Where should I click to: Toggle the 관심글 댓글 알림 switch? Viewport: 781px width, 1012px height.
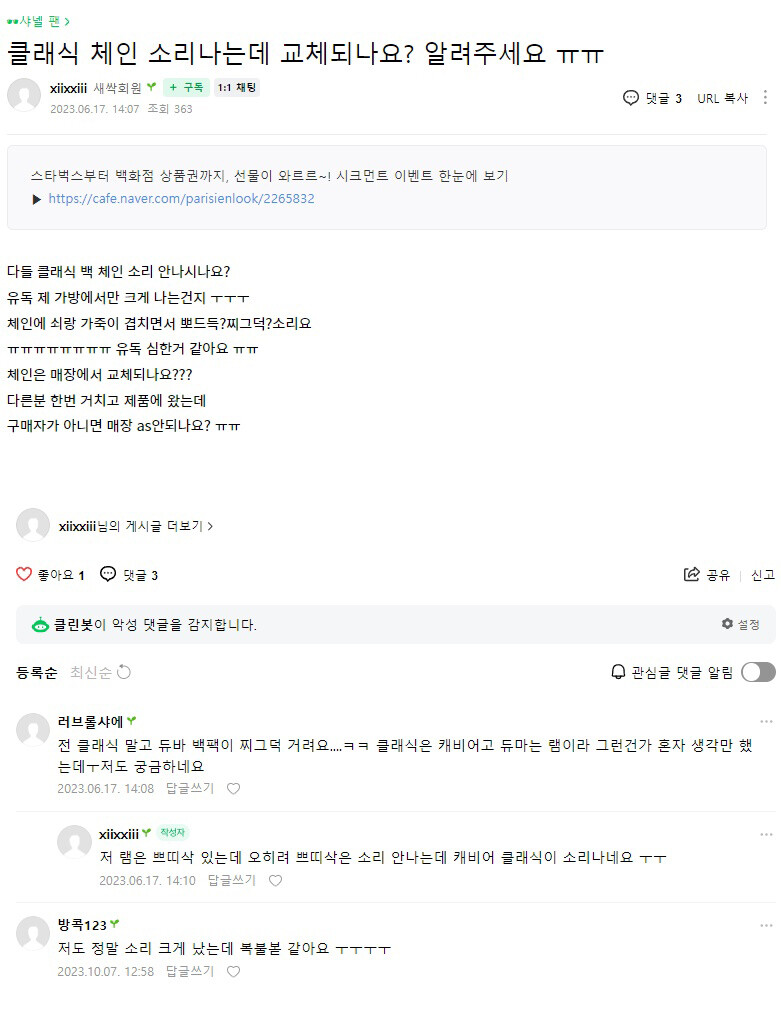pyautogui.click(x=758, y=672)
